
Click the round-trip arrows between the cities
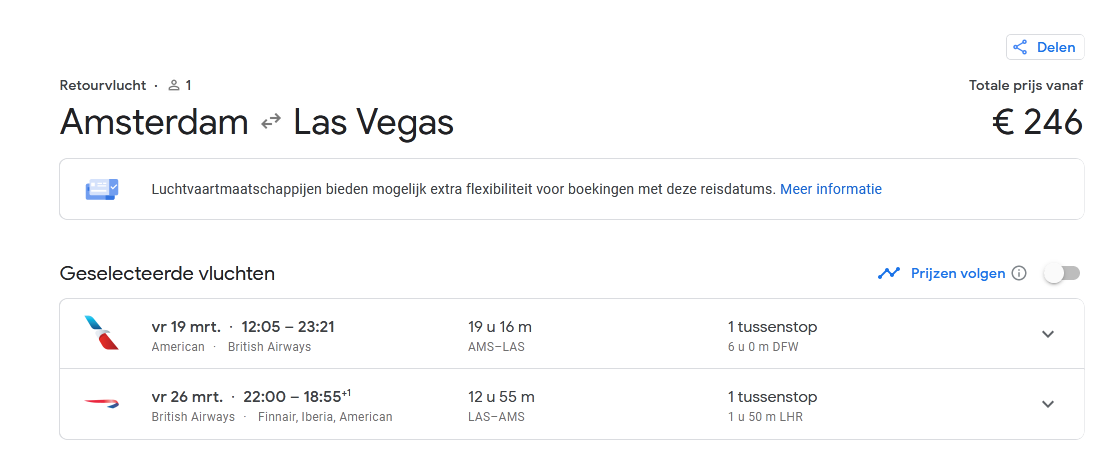click(x=271, y=122)
